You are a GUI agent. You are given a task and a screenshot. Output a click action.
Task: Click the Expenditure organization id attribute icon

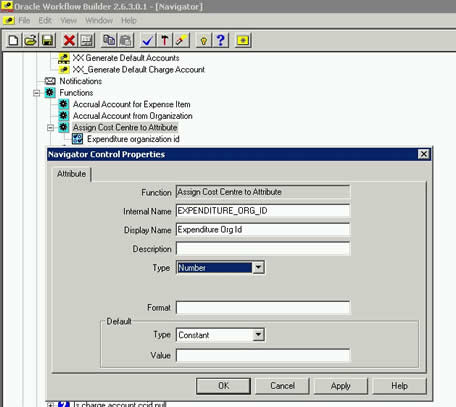[77, 139]
